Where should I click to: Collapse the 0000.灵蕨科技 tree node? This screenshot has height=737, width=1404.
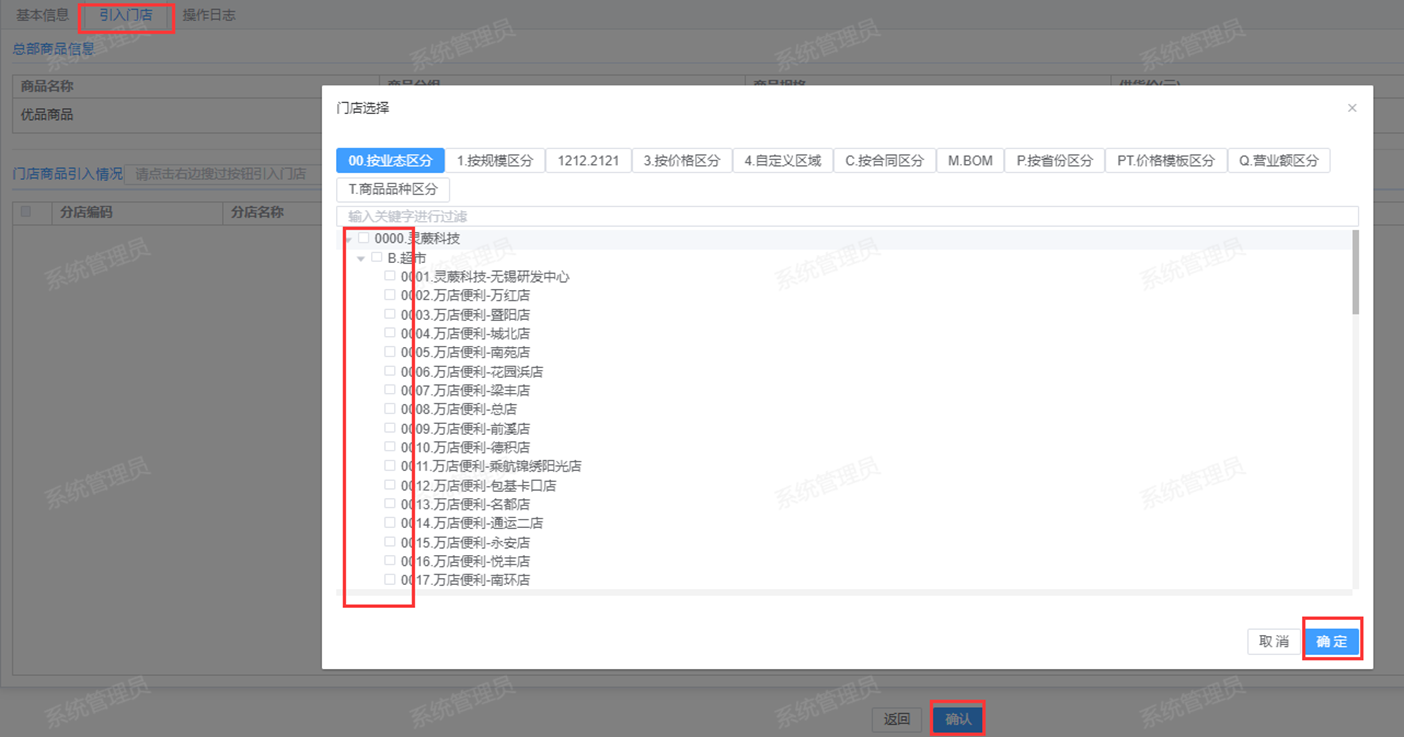pos(348,239)
